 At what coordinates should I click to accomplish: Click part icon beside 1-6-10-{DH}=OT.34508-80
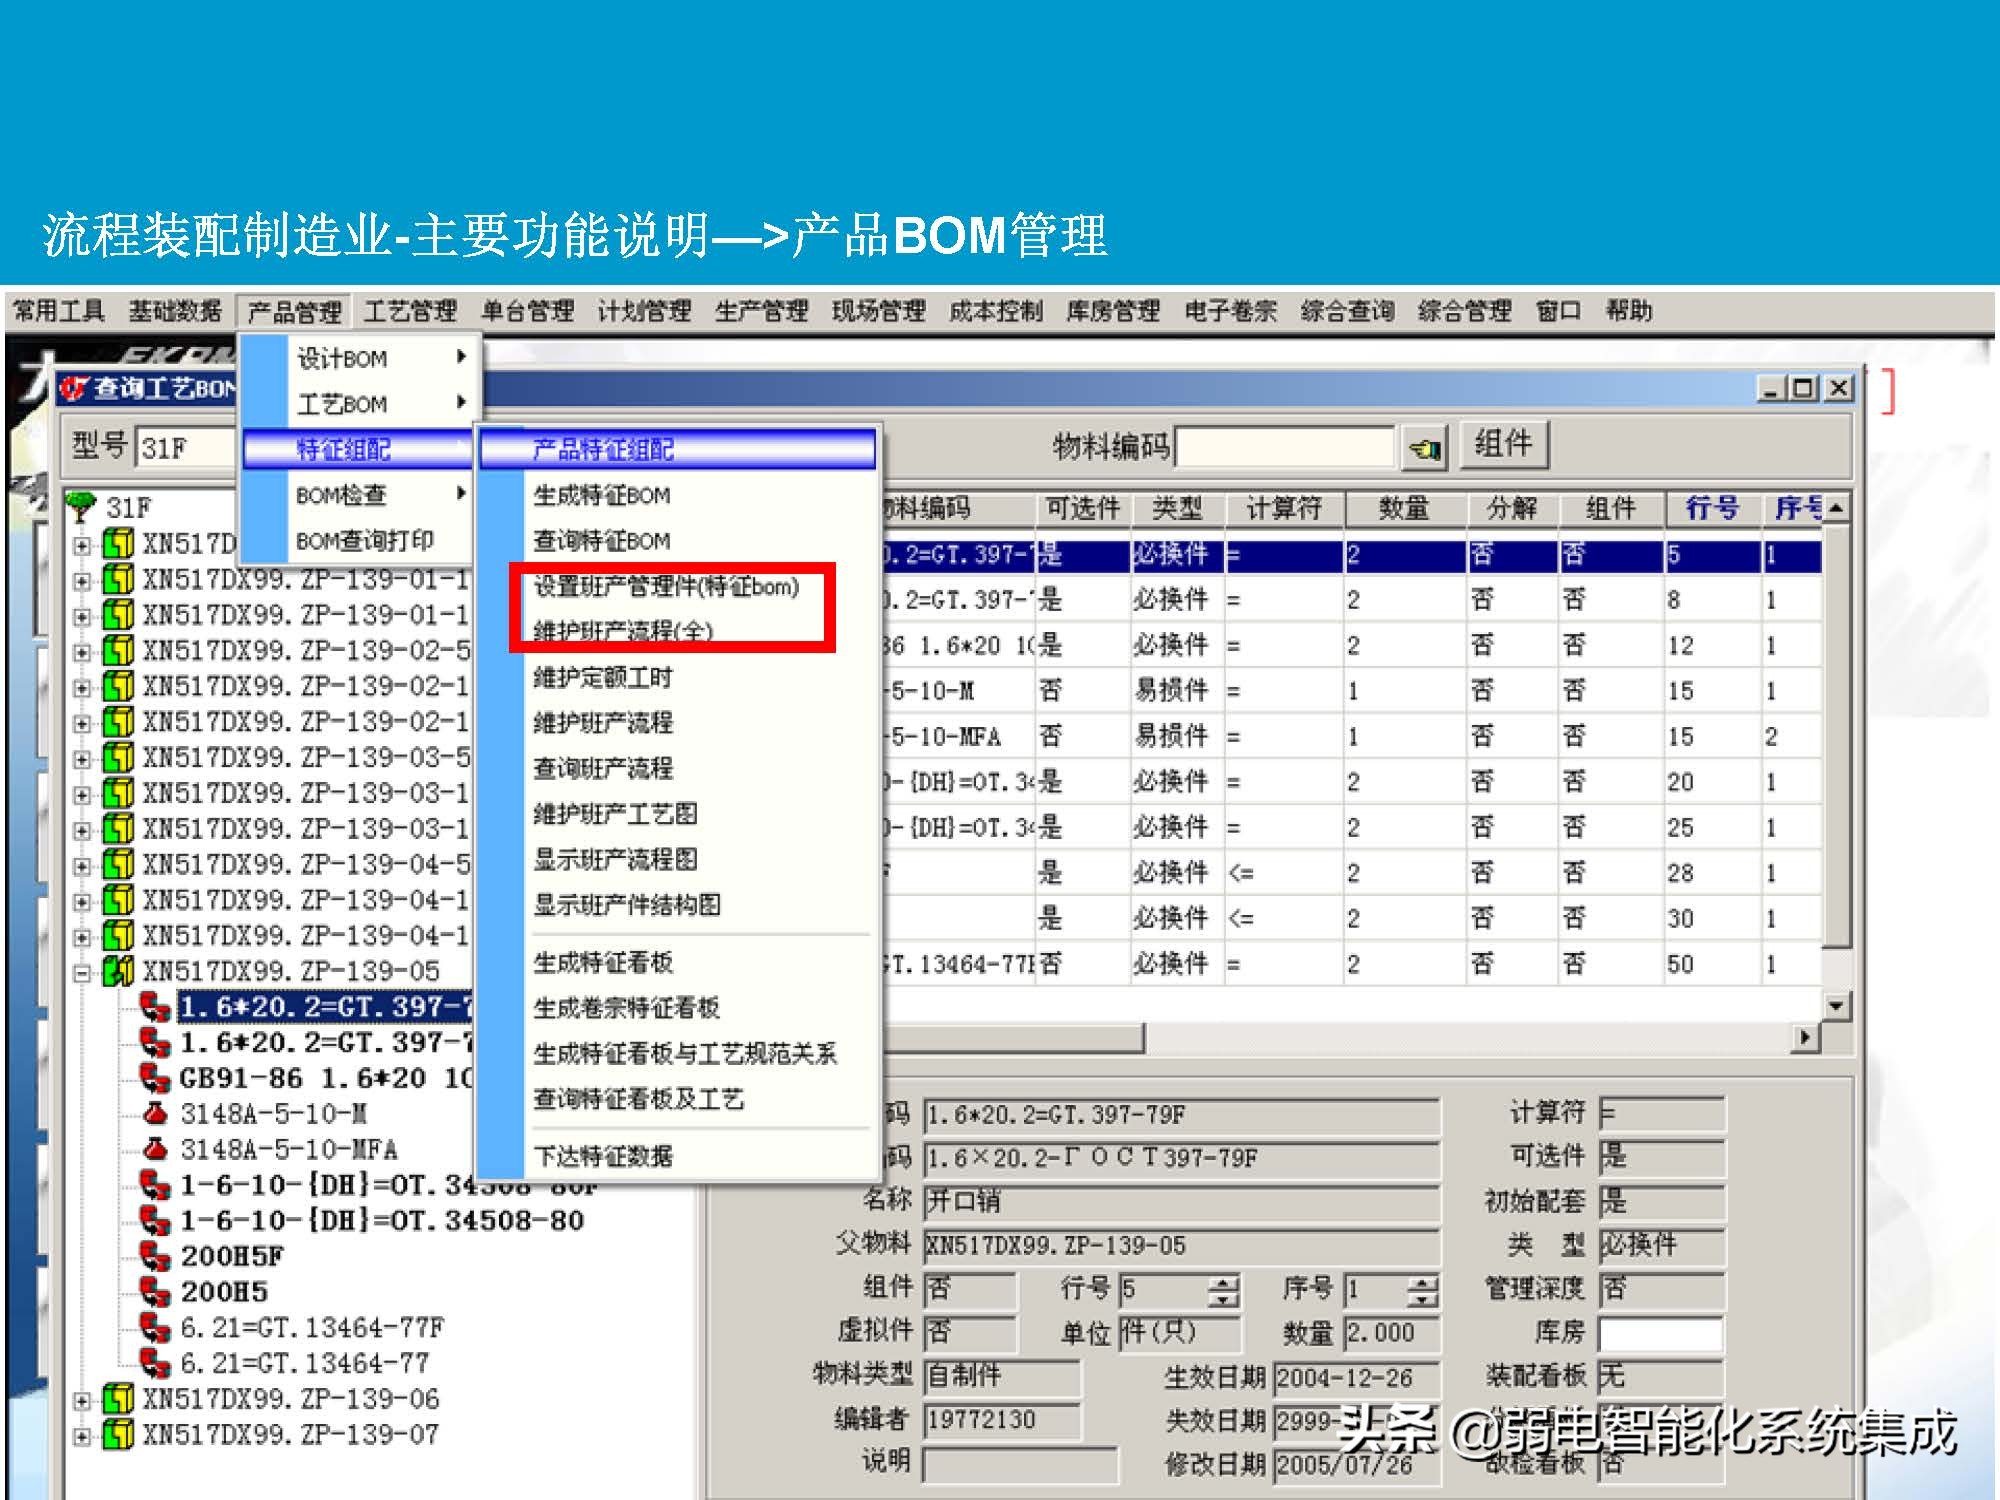pyautogui.click(x=155, y=1220)
